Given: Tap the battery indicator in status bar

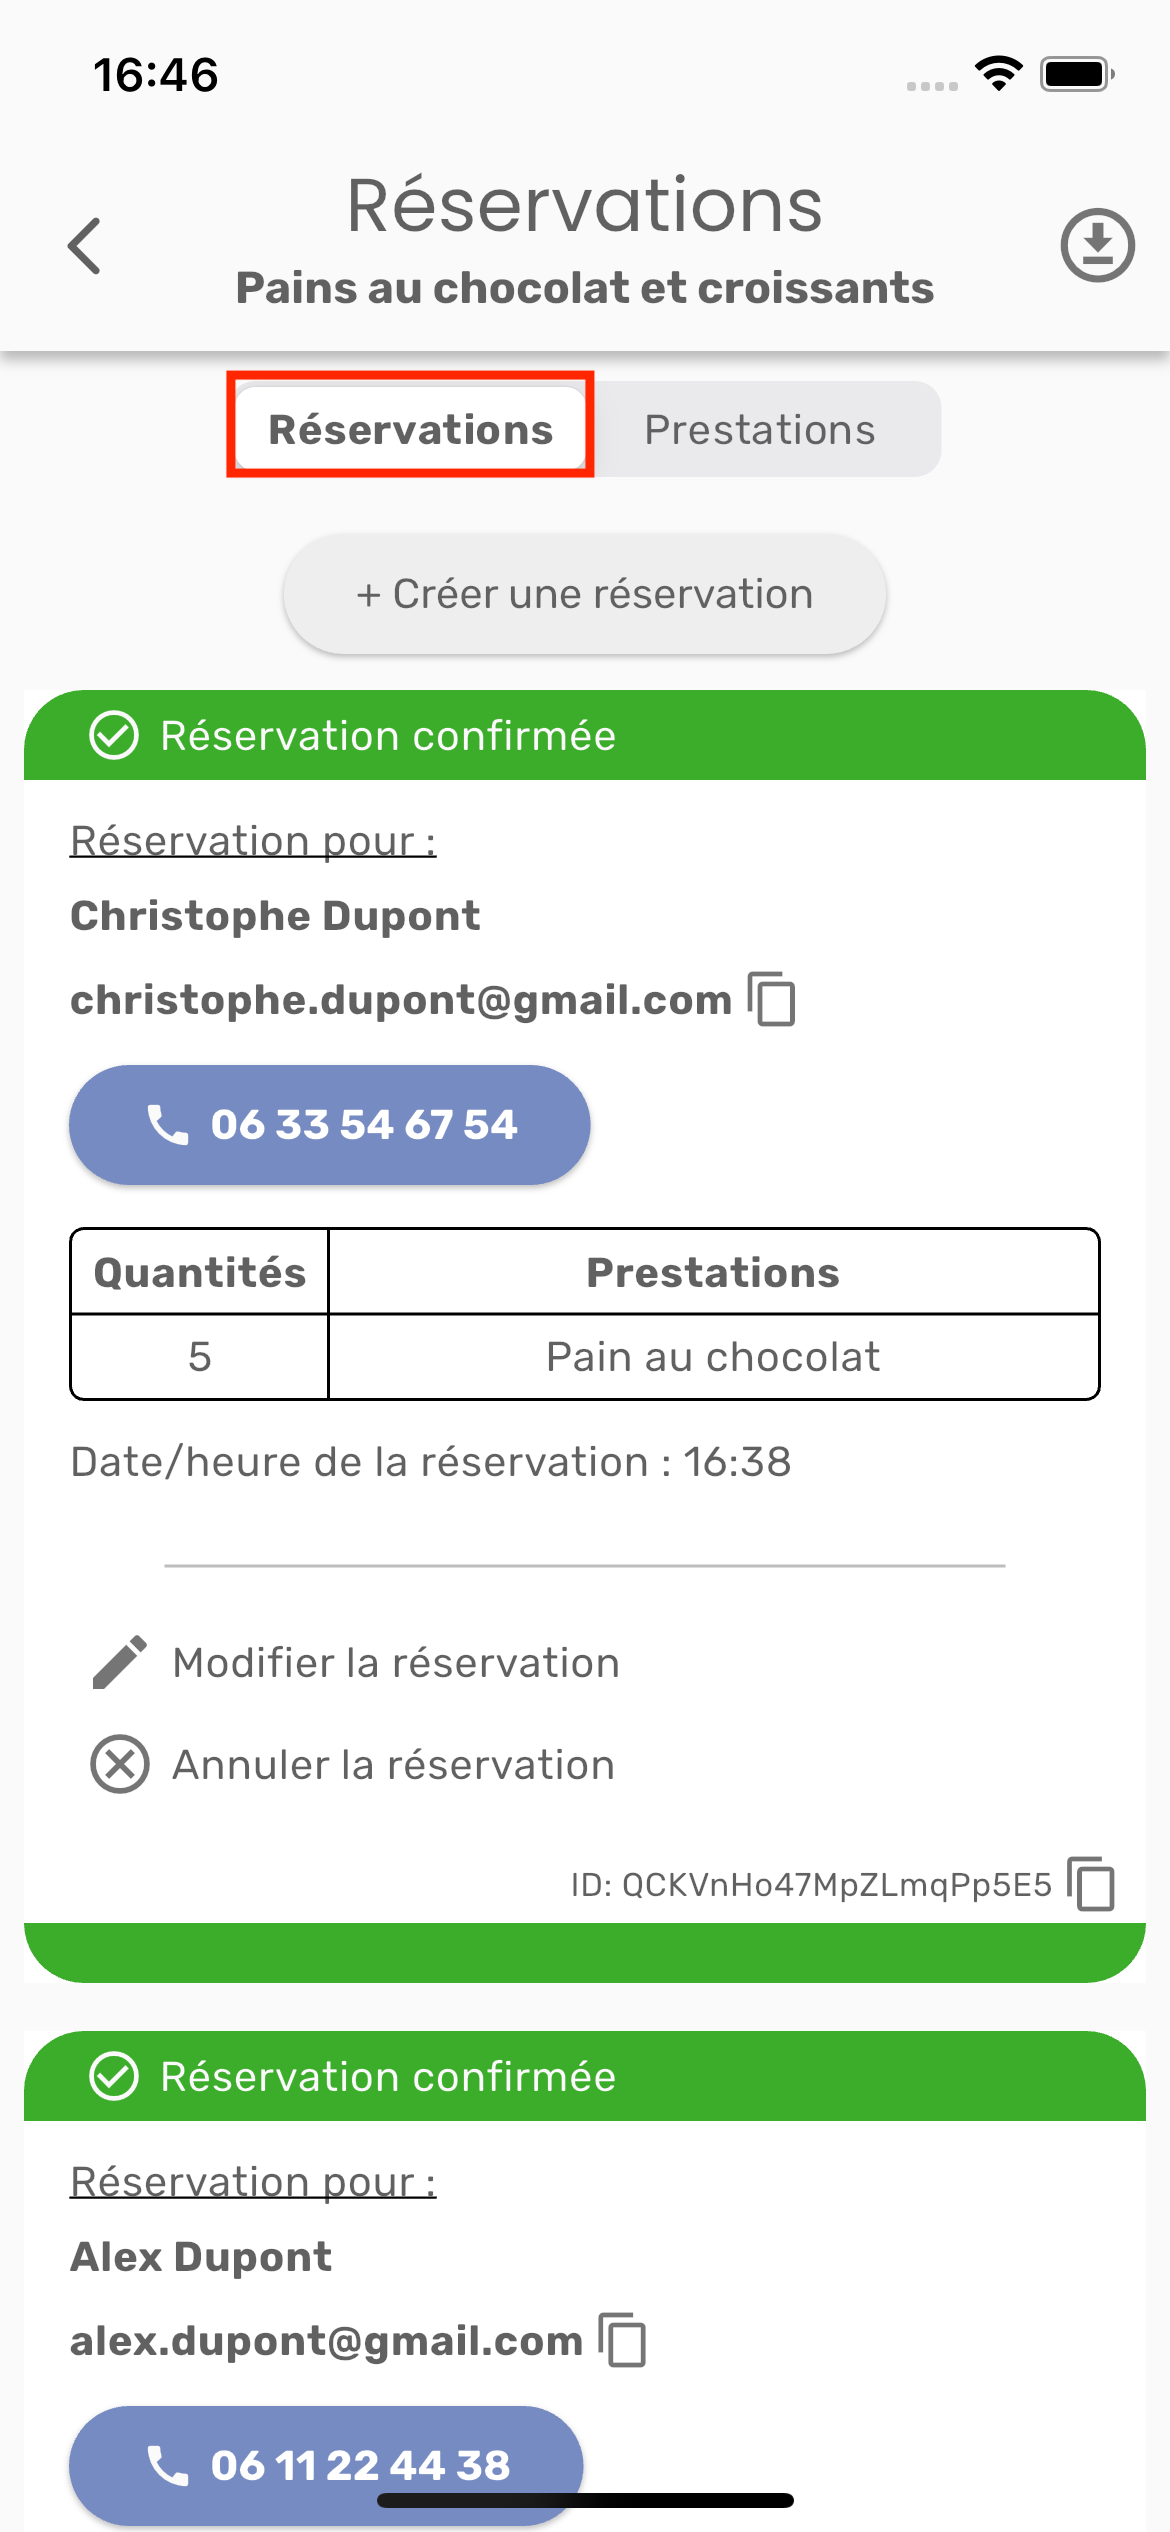Looking at the screenshot, I should [x=1076, y=74].
